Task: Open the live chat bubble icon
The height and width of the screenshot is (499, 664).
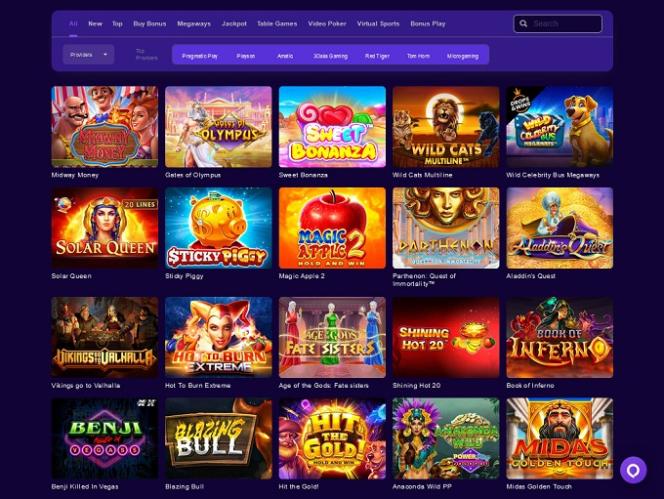Action: click(x=633, y=470)
